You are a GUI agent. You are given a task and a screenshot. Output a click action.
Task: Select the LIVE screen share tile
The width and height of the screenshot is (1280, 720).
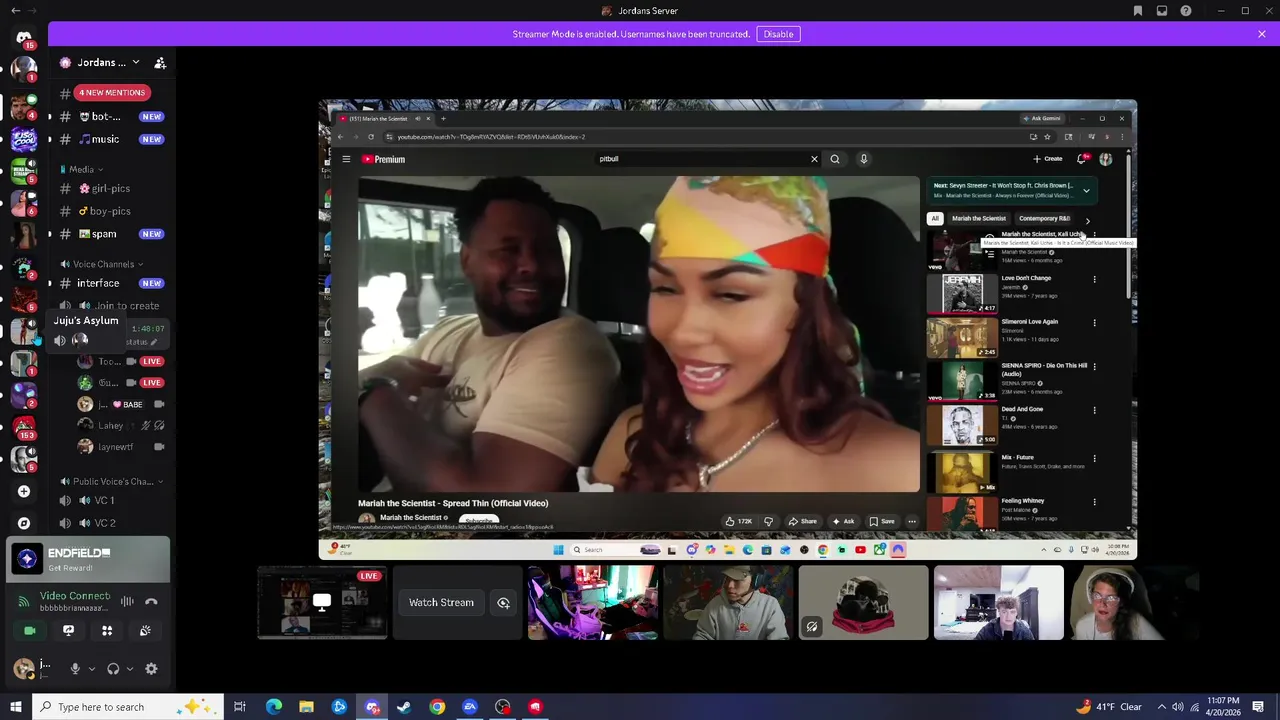pyautogui.click(x=322, y=602)
